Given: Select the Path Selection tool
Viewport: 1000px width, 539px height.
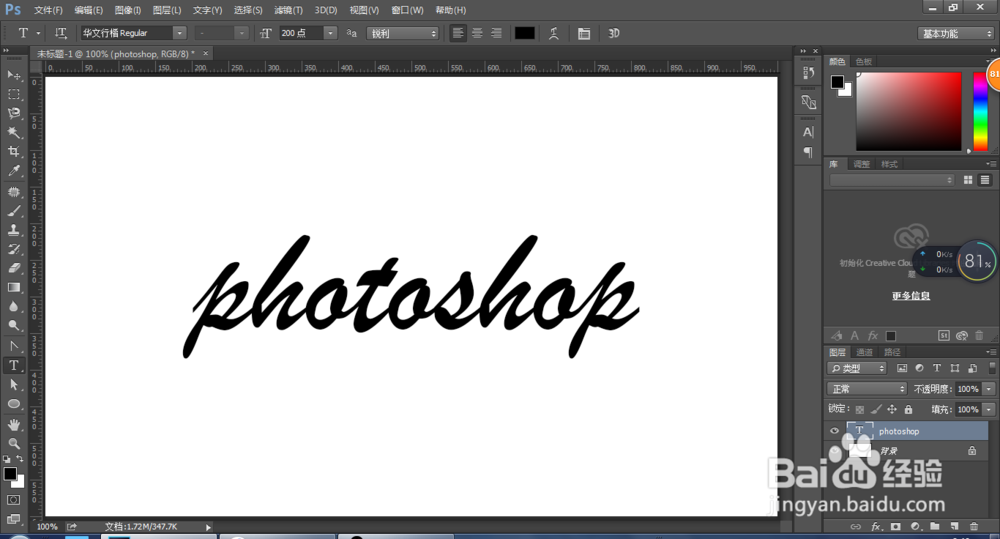Looking at the screenshot, I should point(13,385).
